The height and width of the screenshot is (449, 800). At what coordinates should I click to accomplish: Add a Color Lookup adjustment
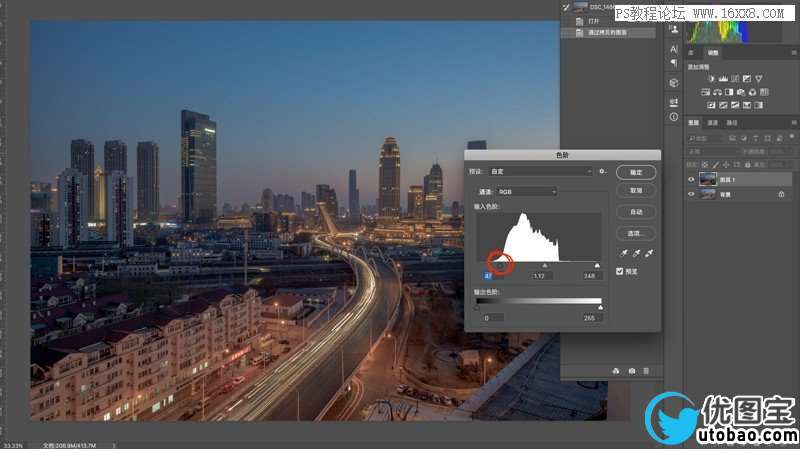tap(764, 92)
